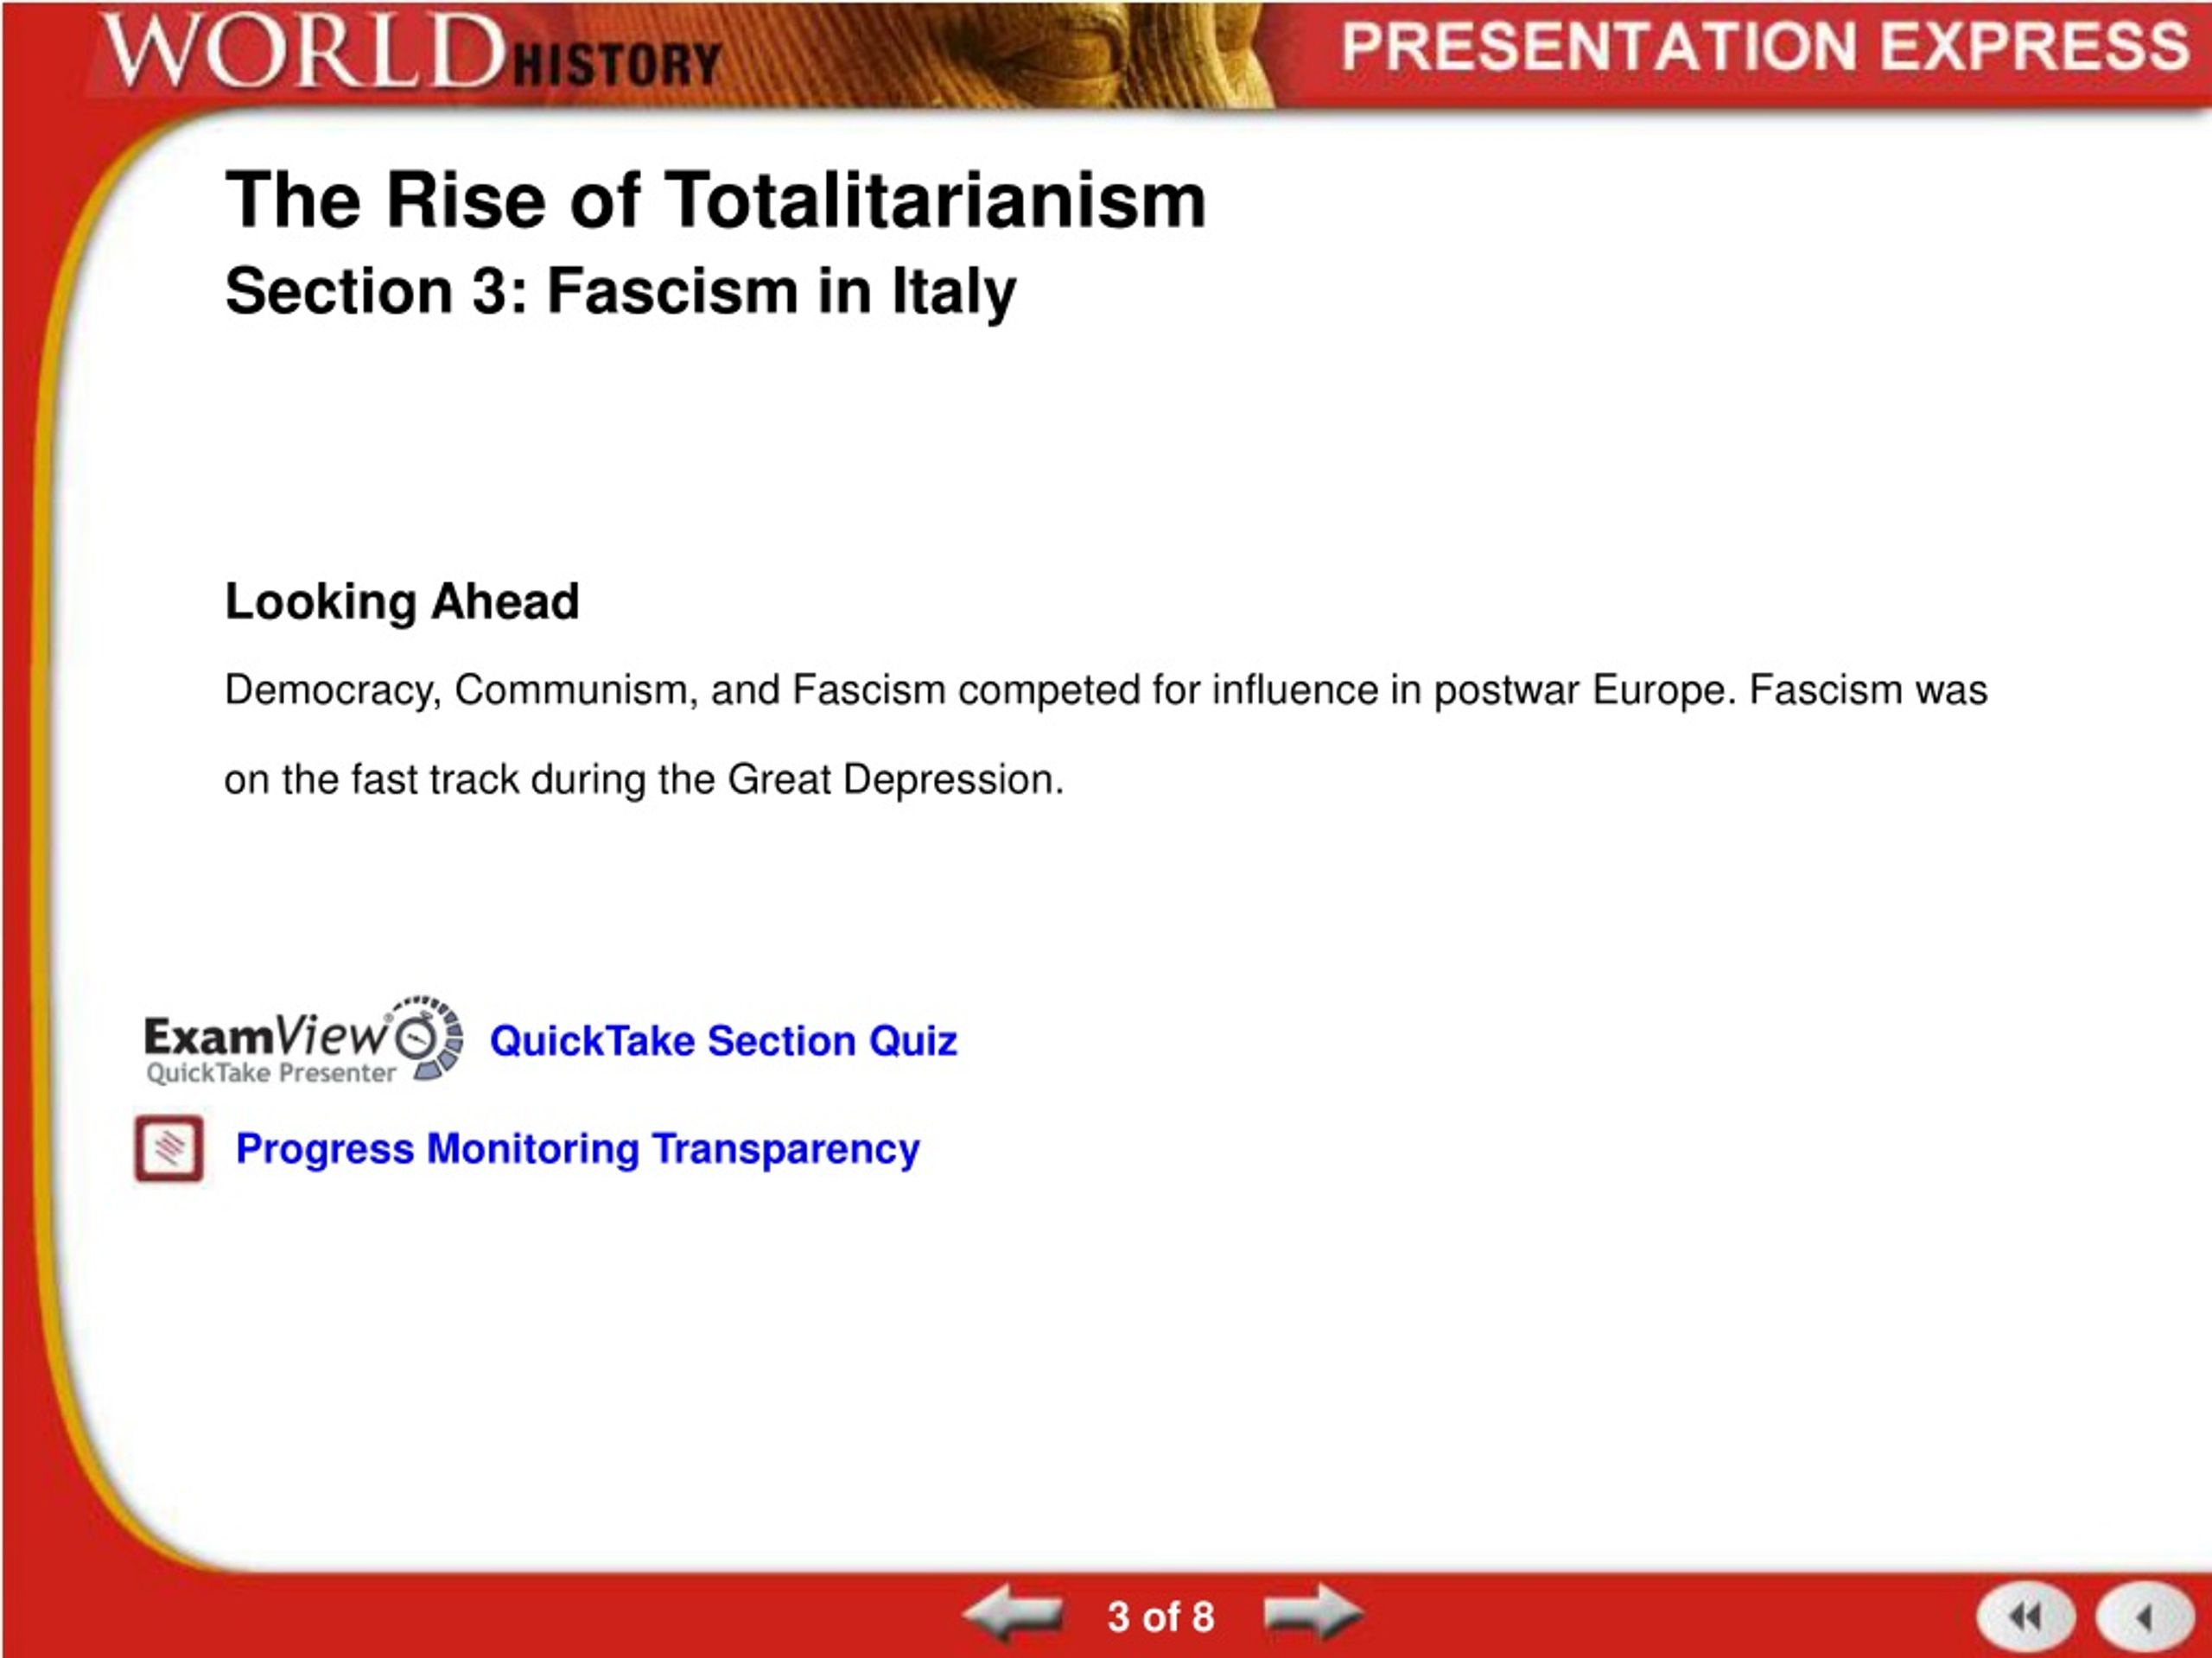Go to previous slide with left arrow
The image size is (2212, 1658).
1013,1614
